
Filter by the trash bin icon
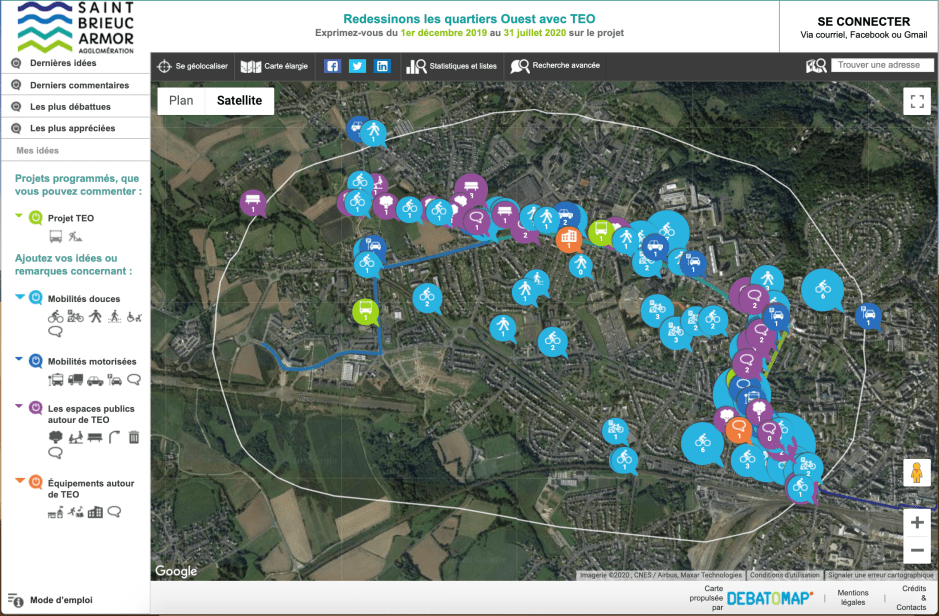(x=134, y=436)
